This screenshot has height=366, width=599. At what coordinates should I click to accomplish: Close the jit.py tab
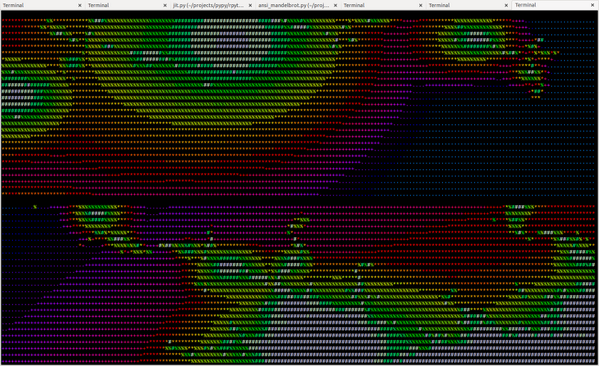[250, 5]
